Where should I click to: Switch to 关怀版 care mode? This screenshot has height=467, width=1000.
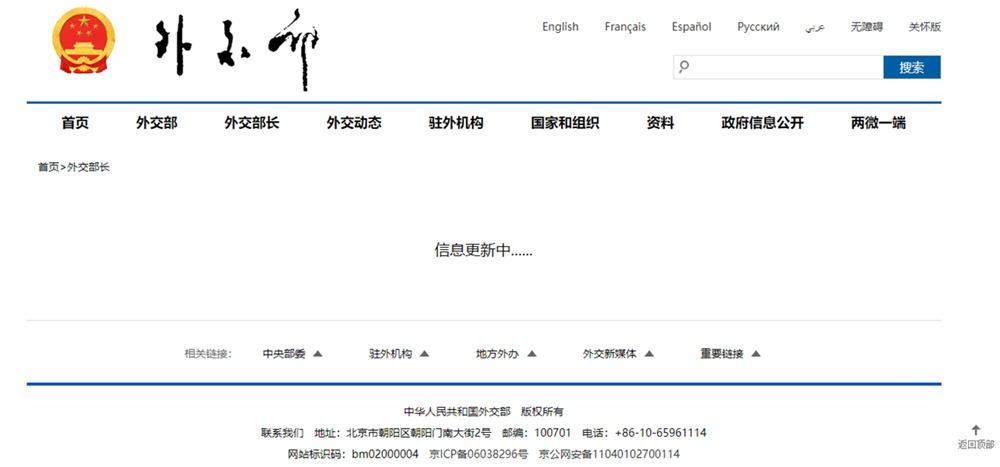click(924, 27)
